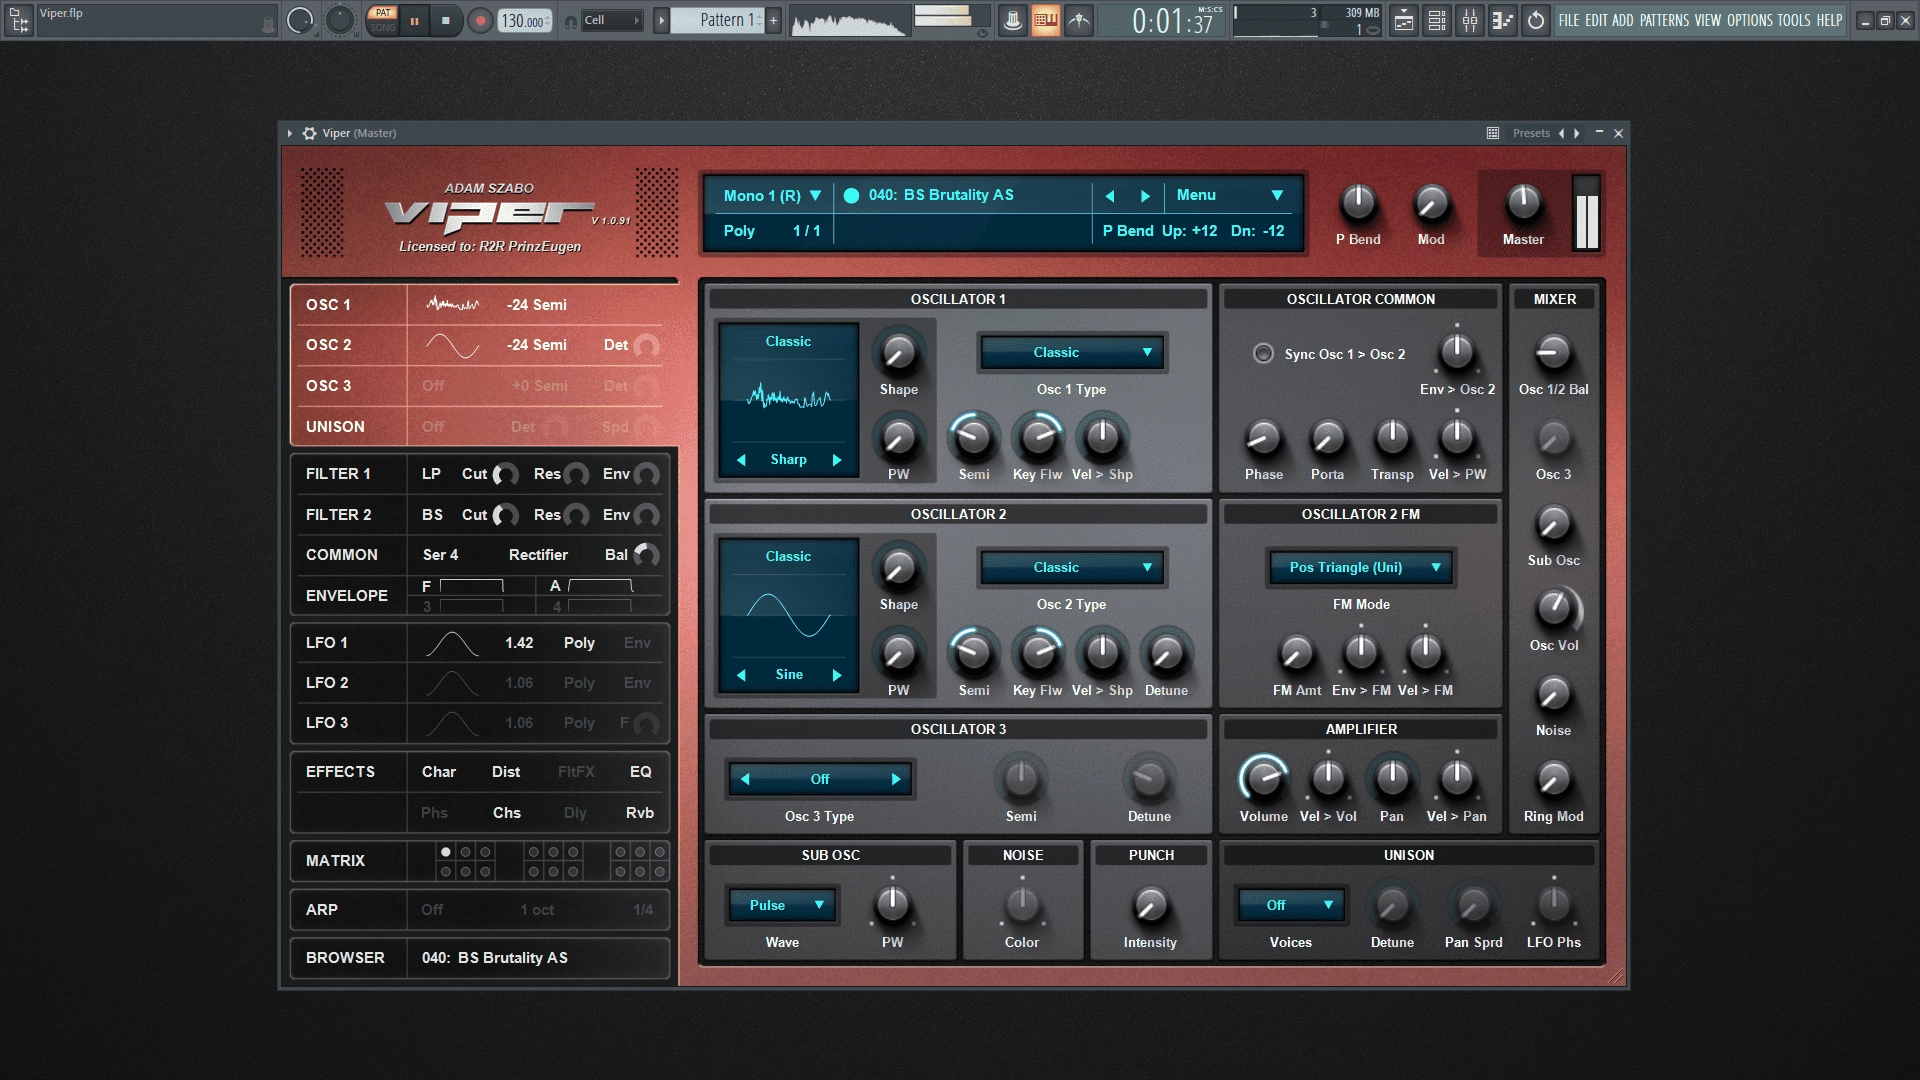Open the OPTIONS menu

(1750, 20)
